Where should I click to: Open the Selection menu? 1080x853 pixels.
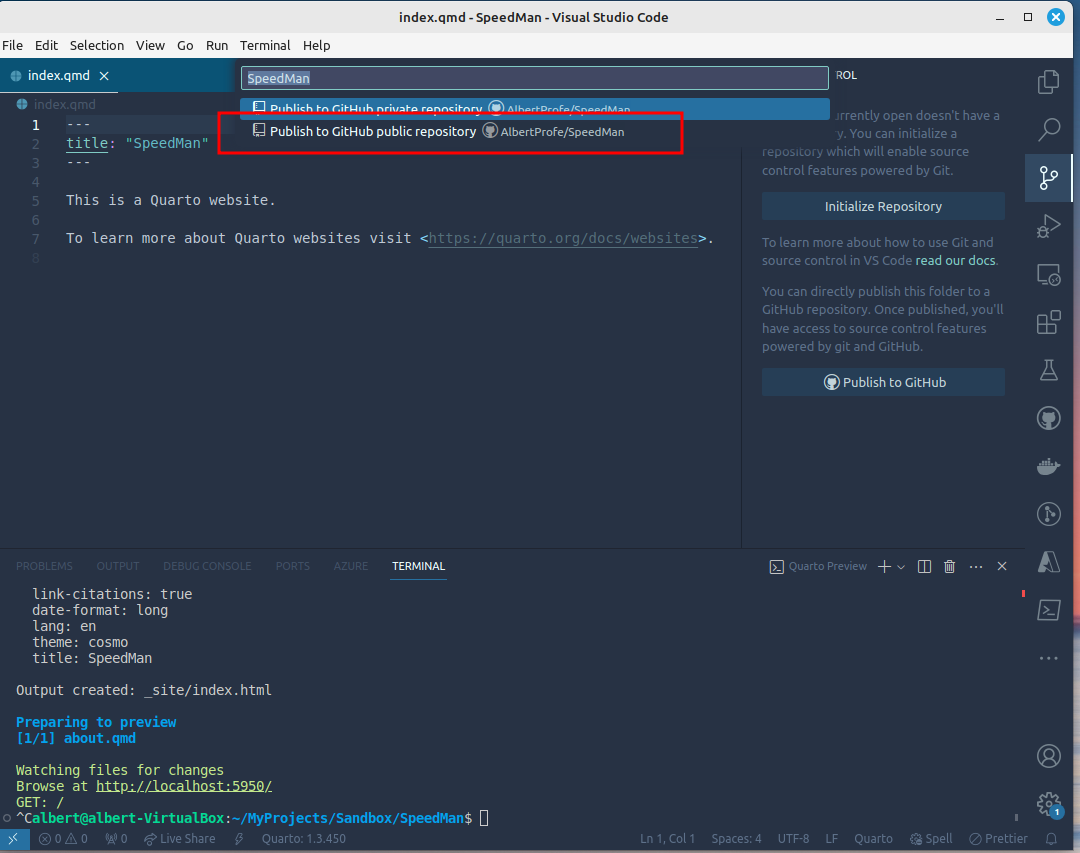pyautogui.click(x=96, y=45)
